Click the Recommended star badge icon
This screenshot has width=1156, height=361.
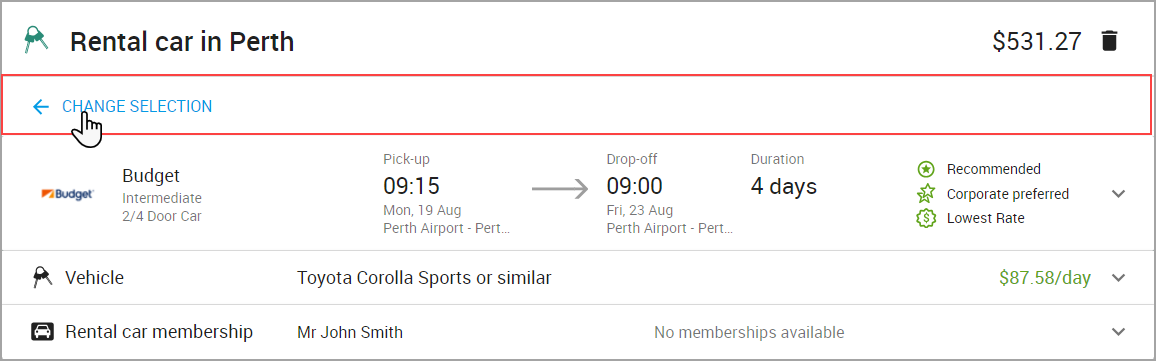[x=926, y=169]
